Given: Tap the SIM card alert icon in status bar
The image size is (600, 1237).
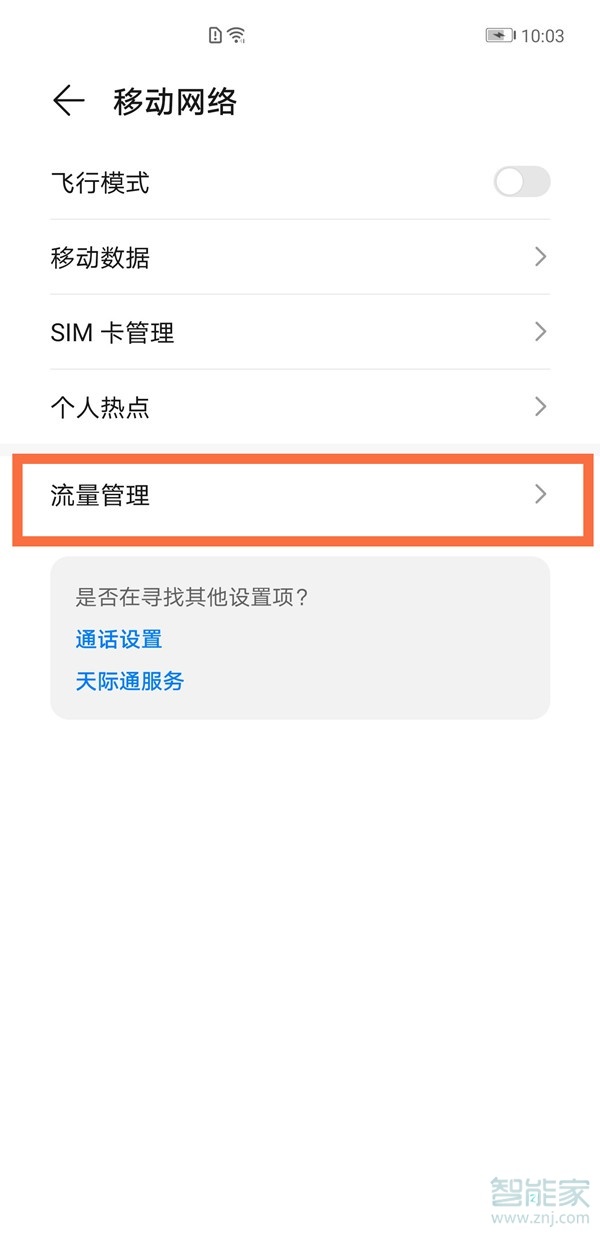Looking at the screenshot, I should pos(213,34).
